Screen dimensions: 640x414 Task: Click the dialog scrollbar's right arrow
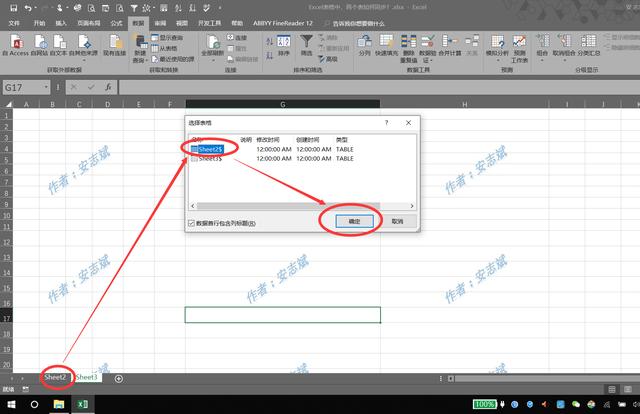click(x=412, y=206)
